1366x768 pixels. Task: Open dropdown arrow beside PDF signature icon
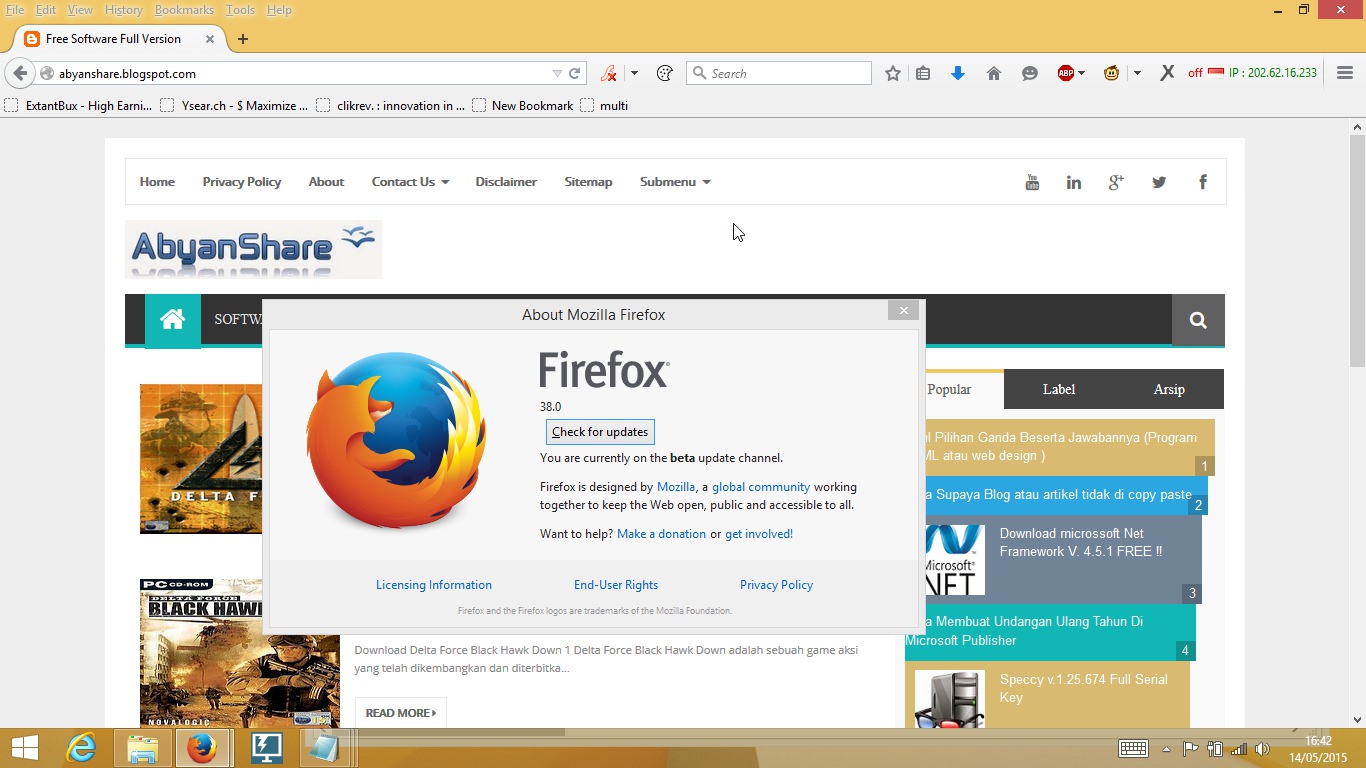[634, 73]
